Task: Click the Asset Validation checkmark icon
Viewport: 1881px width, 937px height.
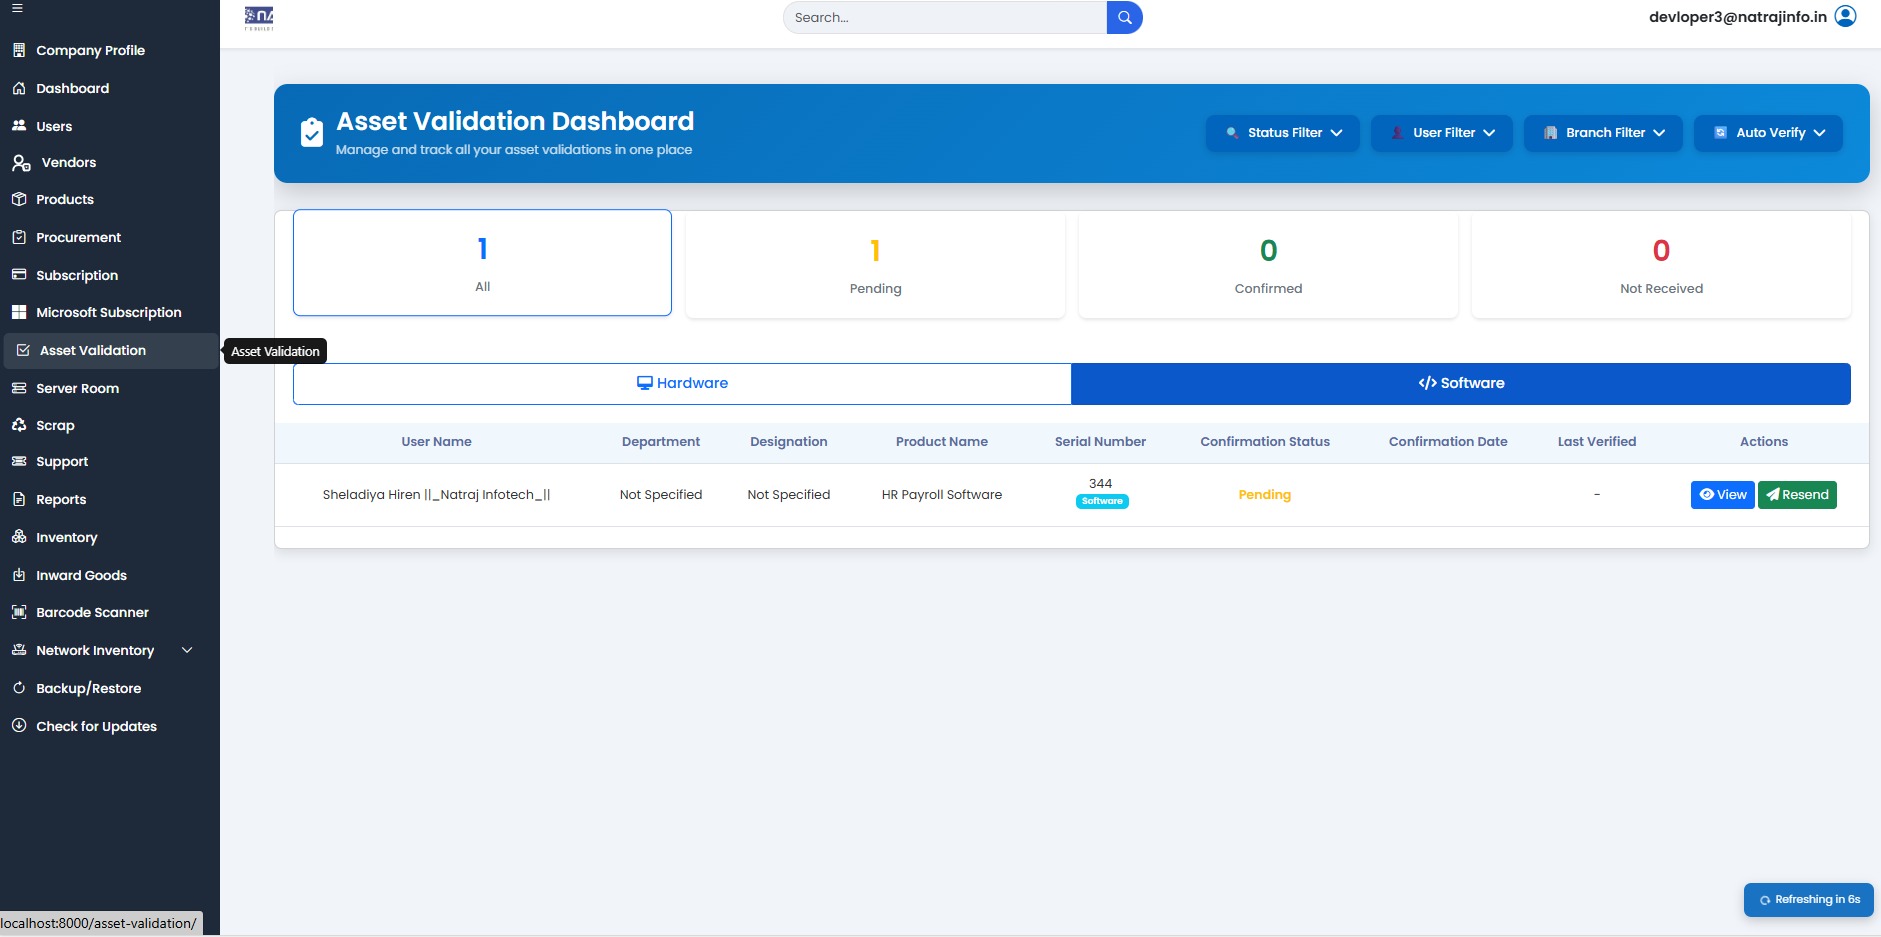Action: pyautogui.click(x=23, y=350)
